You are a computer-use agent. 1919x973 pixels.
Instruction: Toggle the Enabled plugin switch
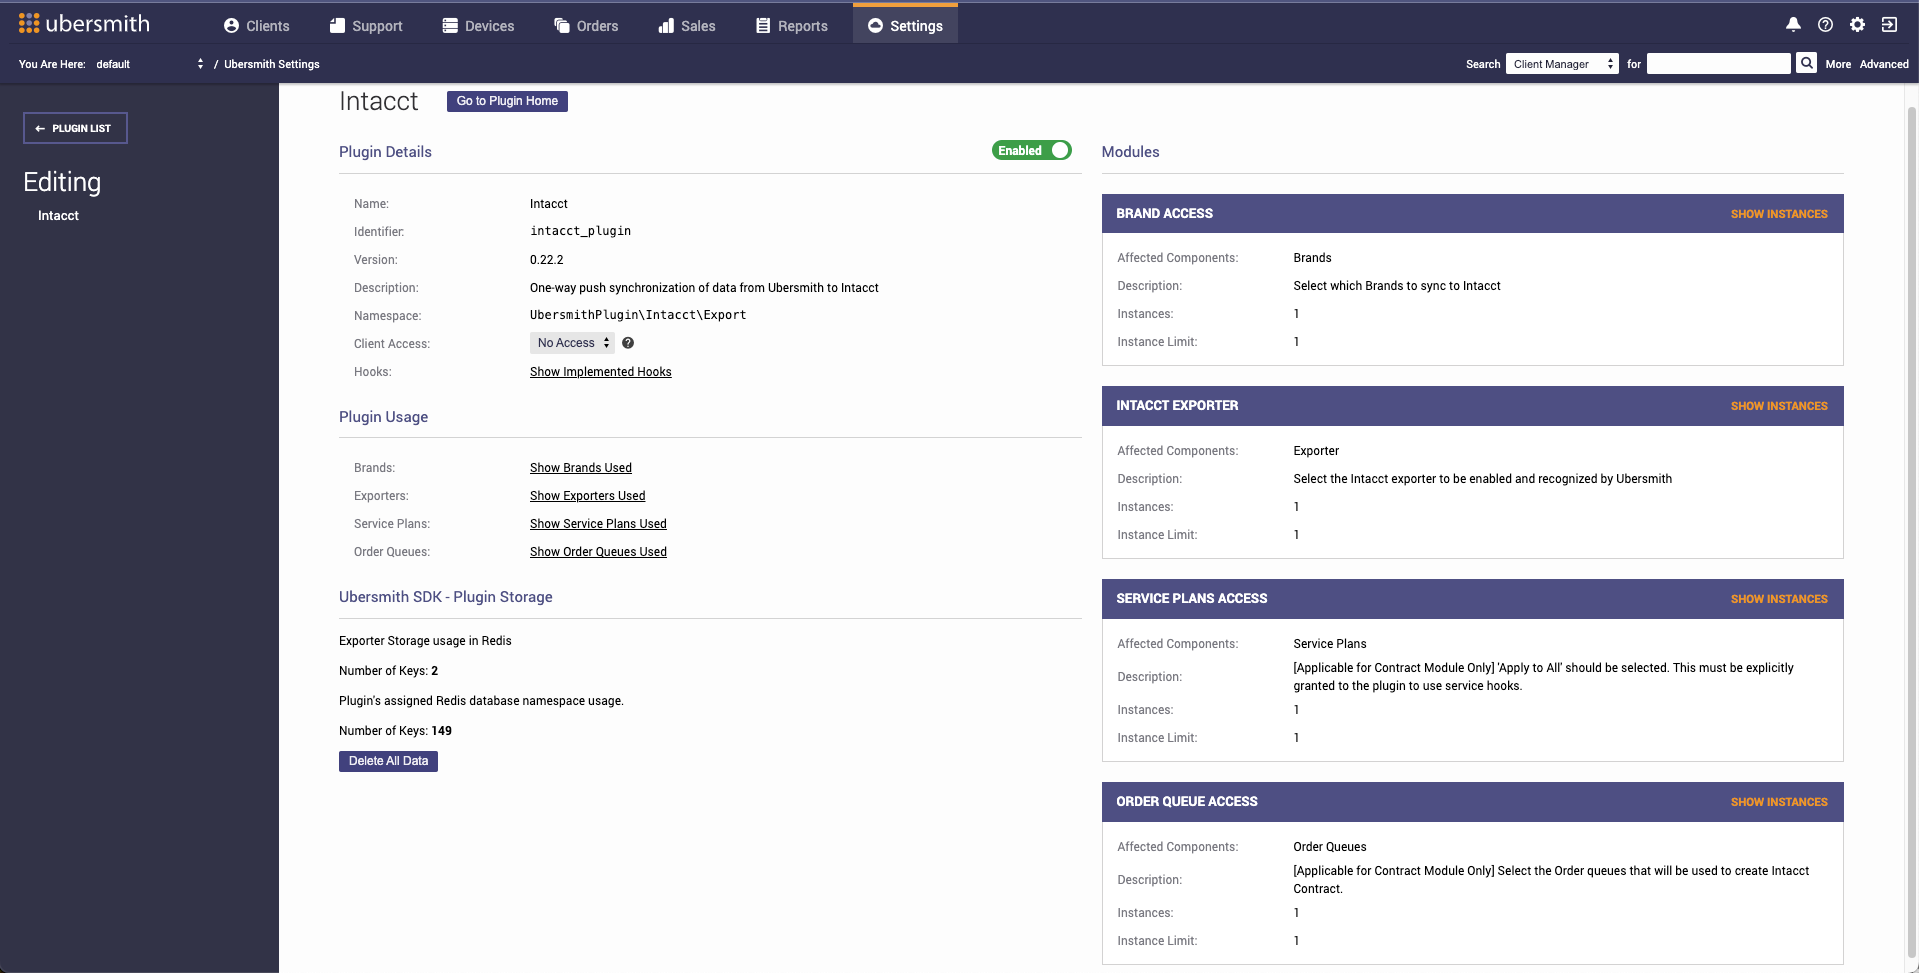(1031, 150)
